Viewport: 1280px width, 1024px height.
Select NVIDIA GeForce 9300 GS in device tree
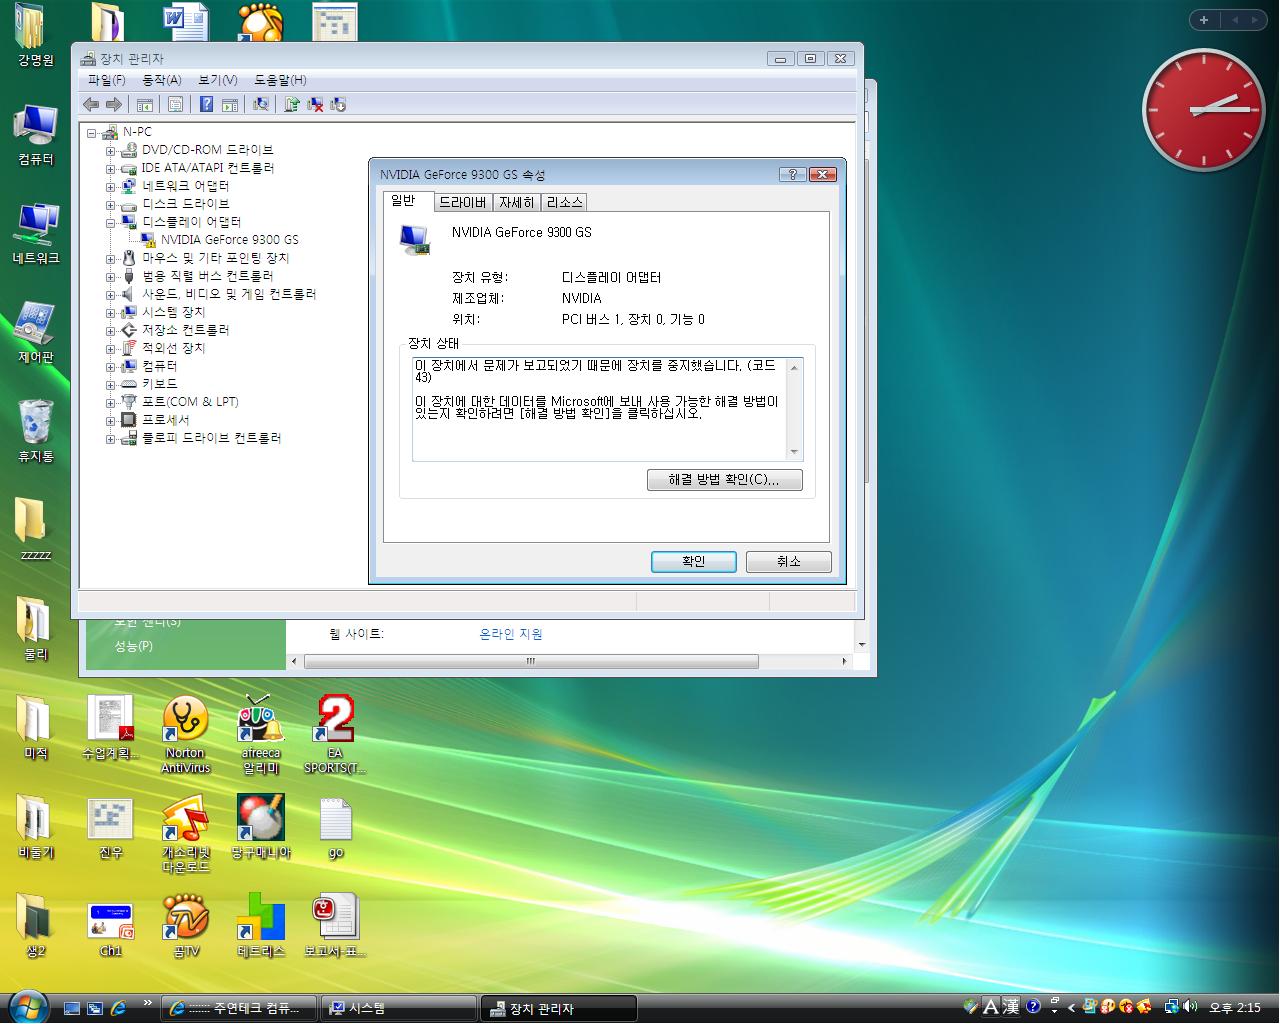[229, 240]
